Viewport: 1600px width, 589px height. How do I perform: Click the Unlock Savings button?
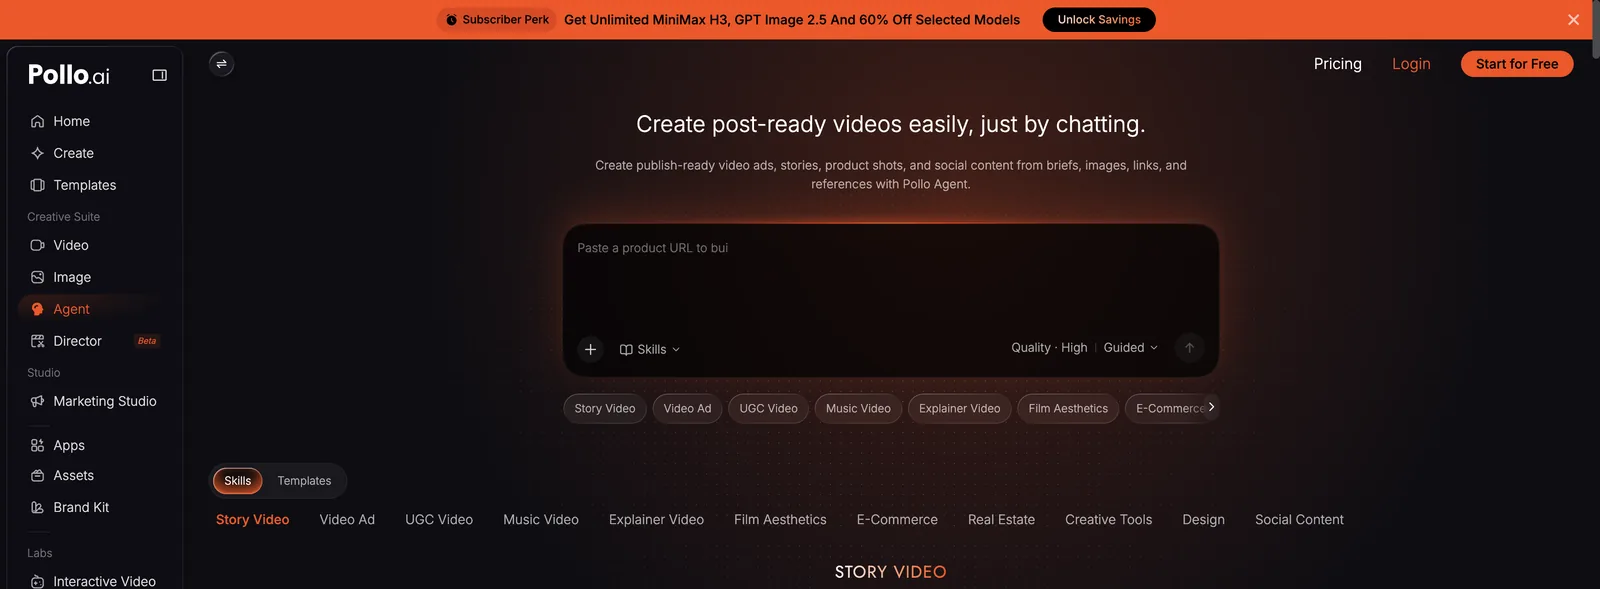click(x=1099, y=20)
